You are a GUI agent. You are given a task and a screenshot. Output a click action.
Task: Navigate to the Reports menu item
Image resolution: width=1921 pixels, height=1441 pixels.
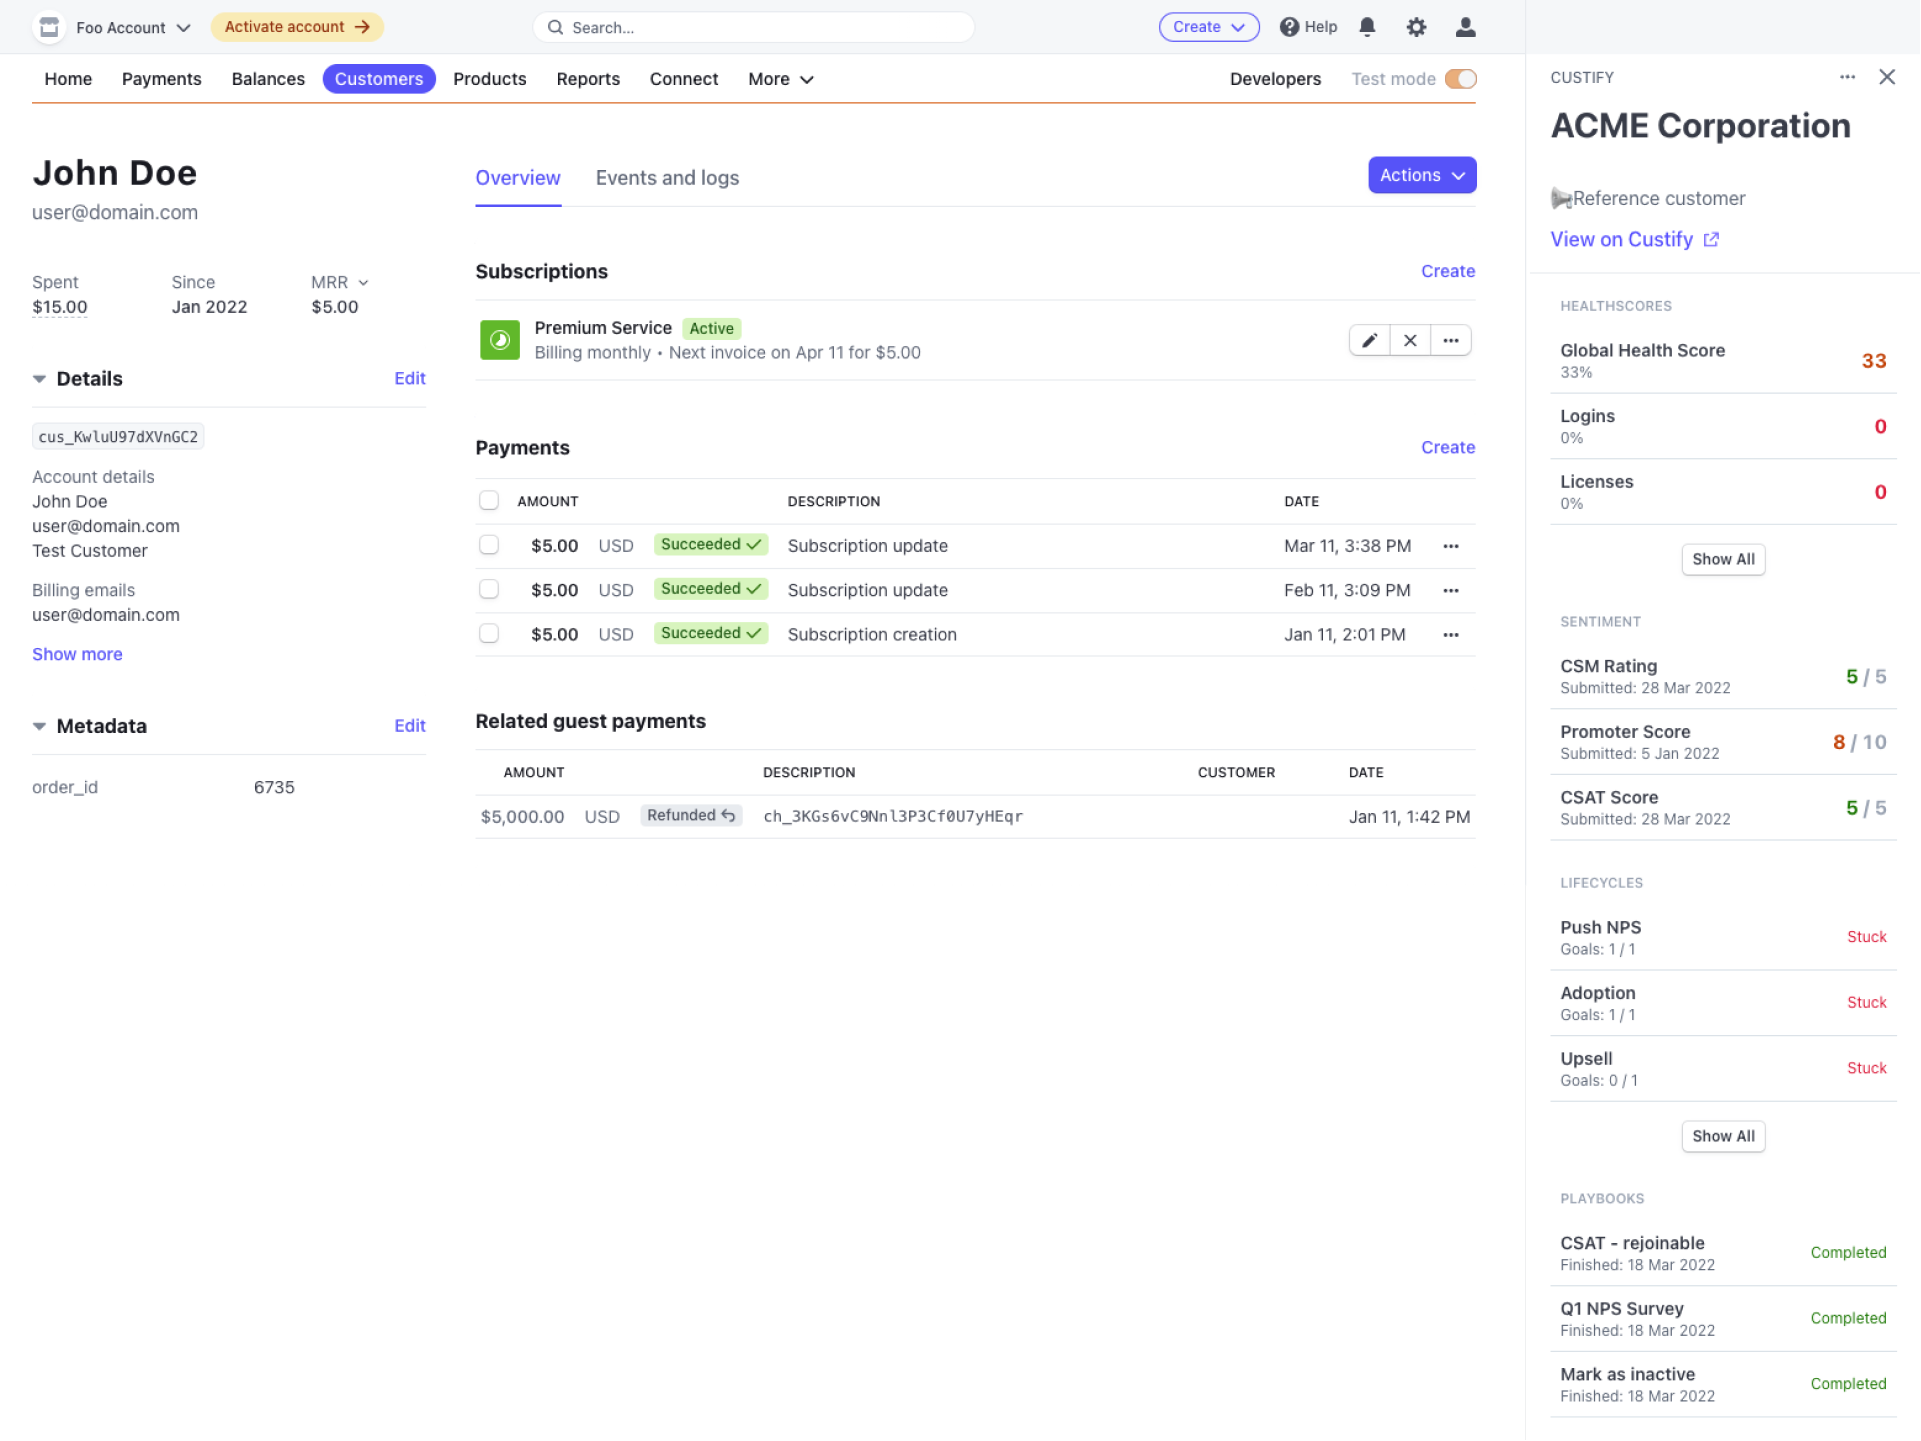click(588, 79)
